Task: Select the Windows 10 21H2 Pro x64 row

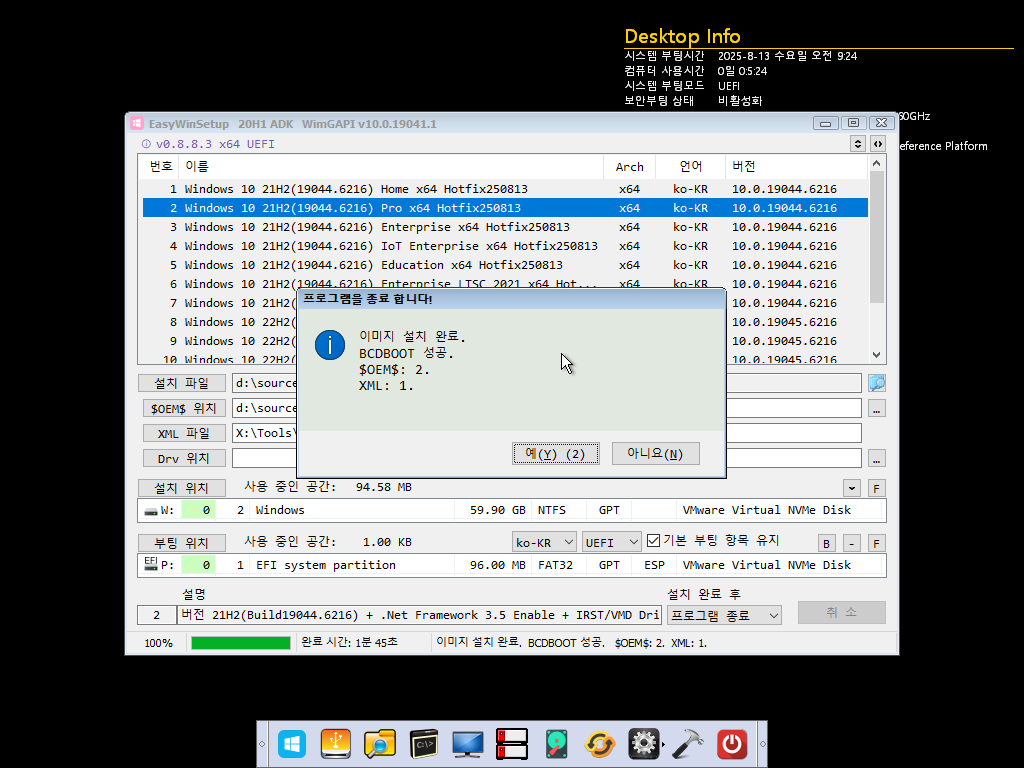Action: [x=505, y=208]
